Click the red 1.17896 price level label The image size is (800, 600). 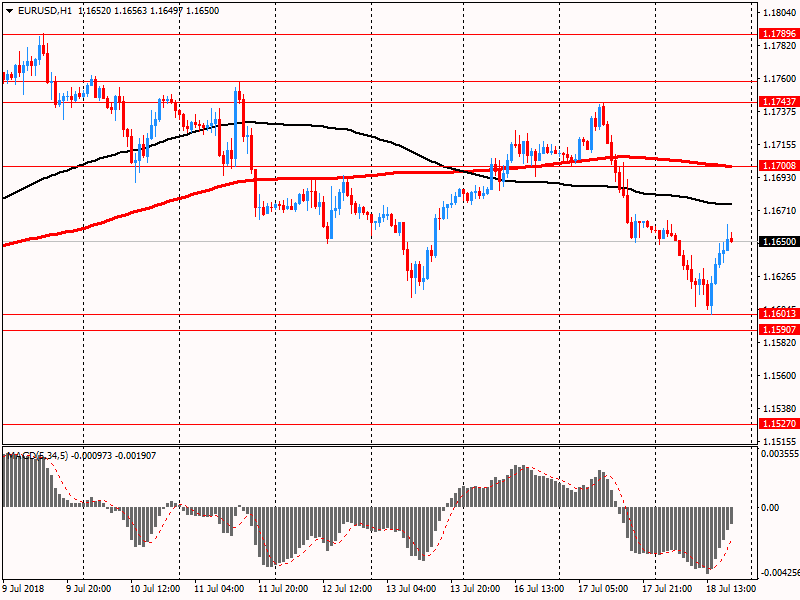[779, 34]
